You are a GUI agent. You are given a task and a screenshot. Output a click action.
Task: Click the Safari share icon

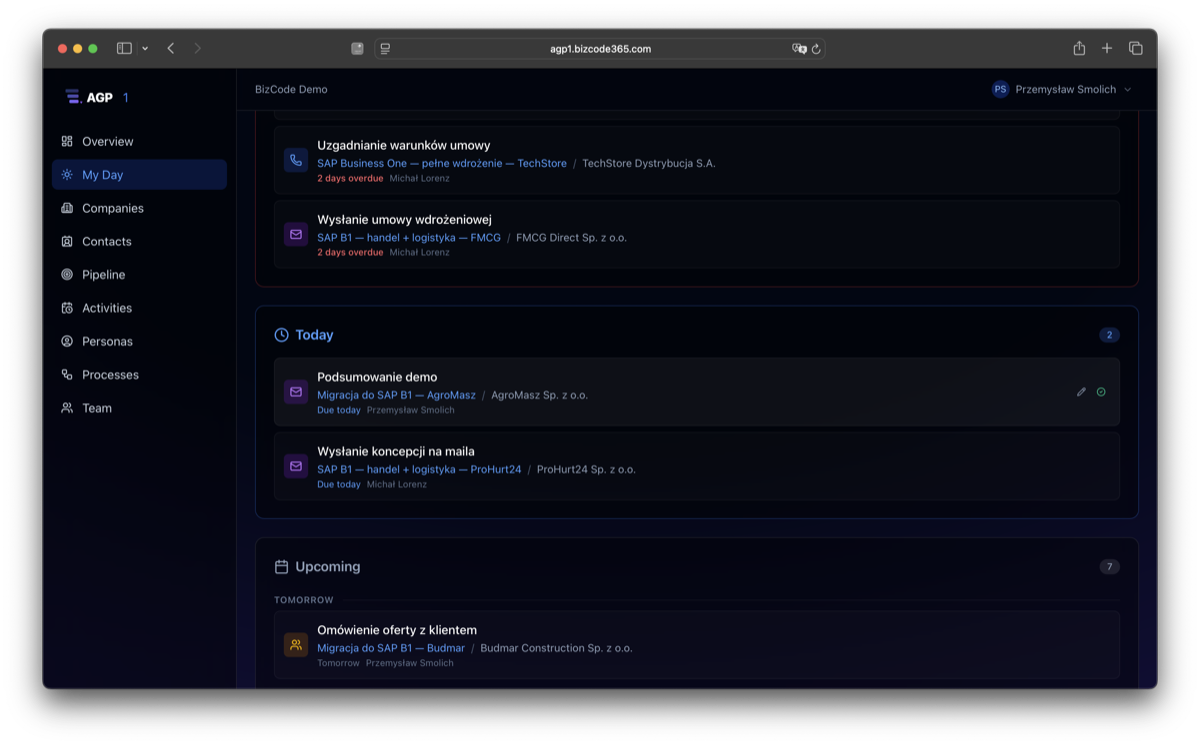point(1079,48)
